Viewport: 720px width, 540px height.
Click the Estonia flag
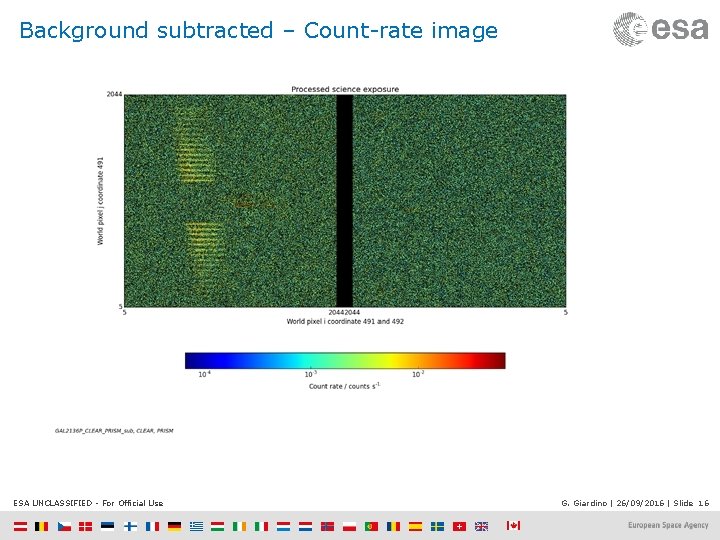pyautogui.click(x=107, y=526)
